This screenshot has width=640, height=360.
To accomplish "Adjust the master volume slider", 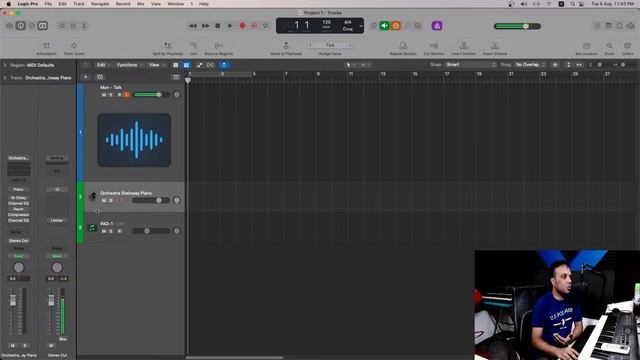I will tap(517, 26).
